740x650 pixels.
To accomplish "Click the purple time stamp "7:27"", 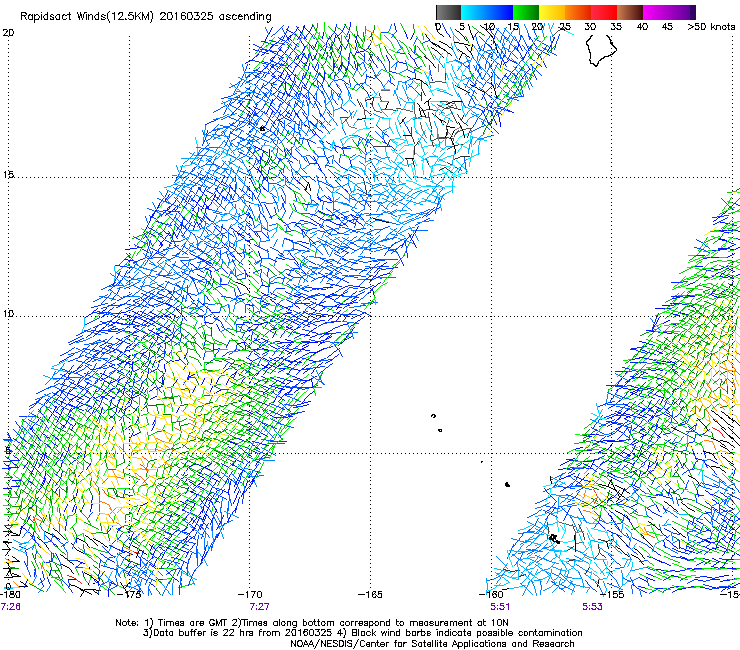I will point(260,607).
